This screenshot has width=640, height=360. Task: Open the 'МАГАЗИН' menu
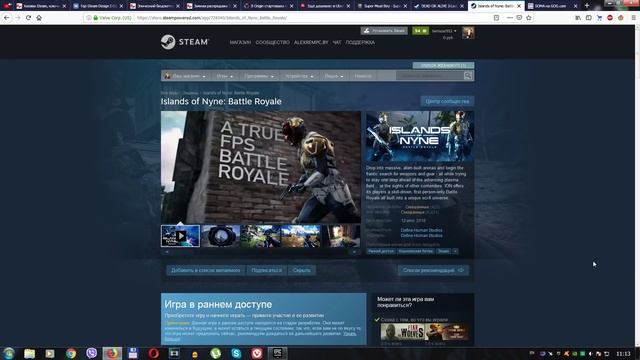click(240, 42)
